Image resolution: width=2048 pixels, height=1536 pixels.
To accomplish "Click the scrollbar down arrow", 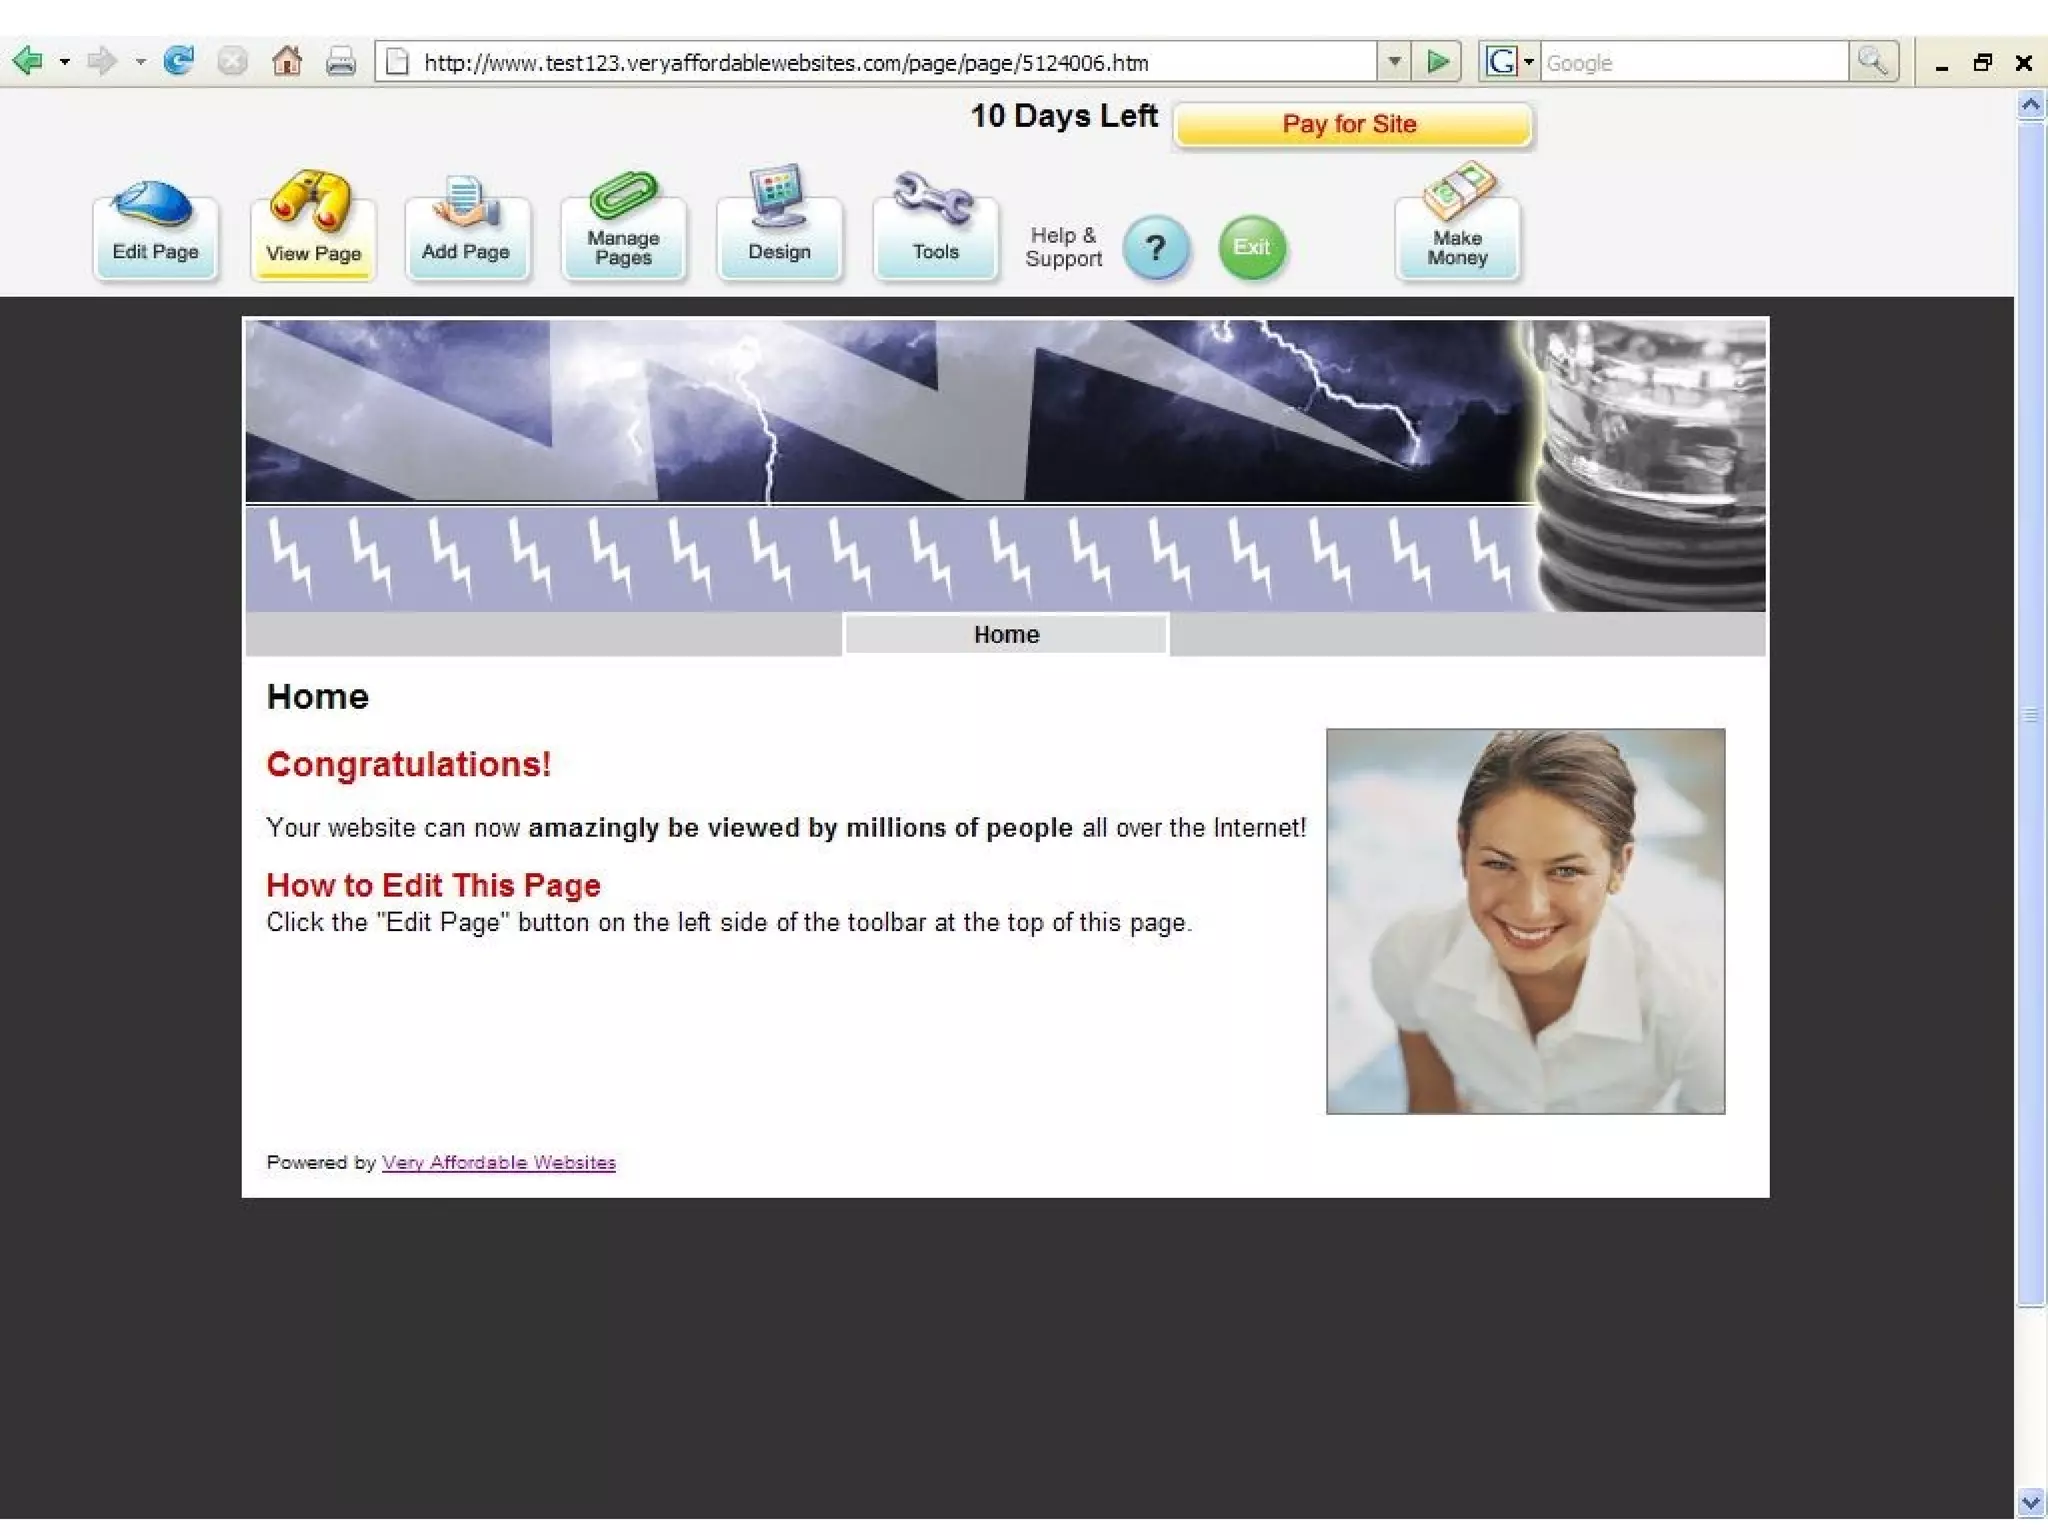I will click(2030, 1502).
